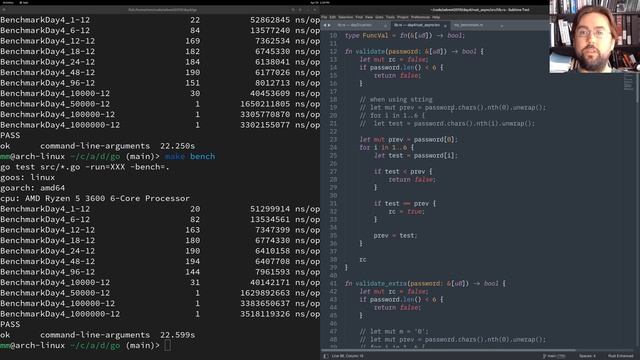Click the editor's vertical scrollbar
This screenshot has width=640, height=360.
(638, 88)
